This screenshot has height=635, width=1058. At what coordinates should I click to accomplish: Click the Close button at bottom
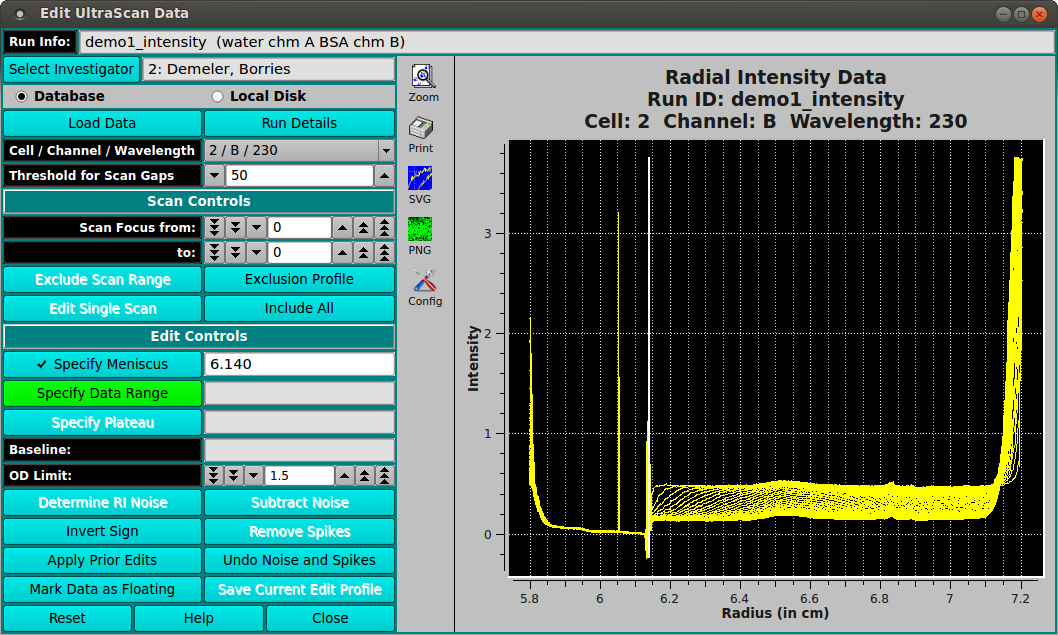[330, 618]
